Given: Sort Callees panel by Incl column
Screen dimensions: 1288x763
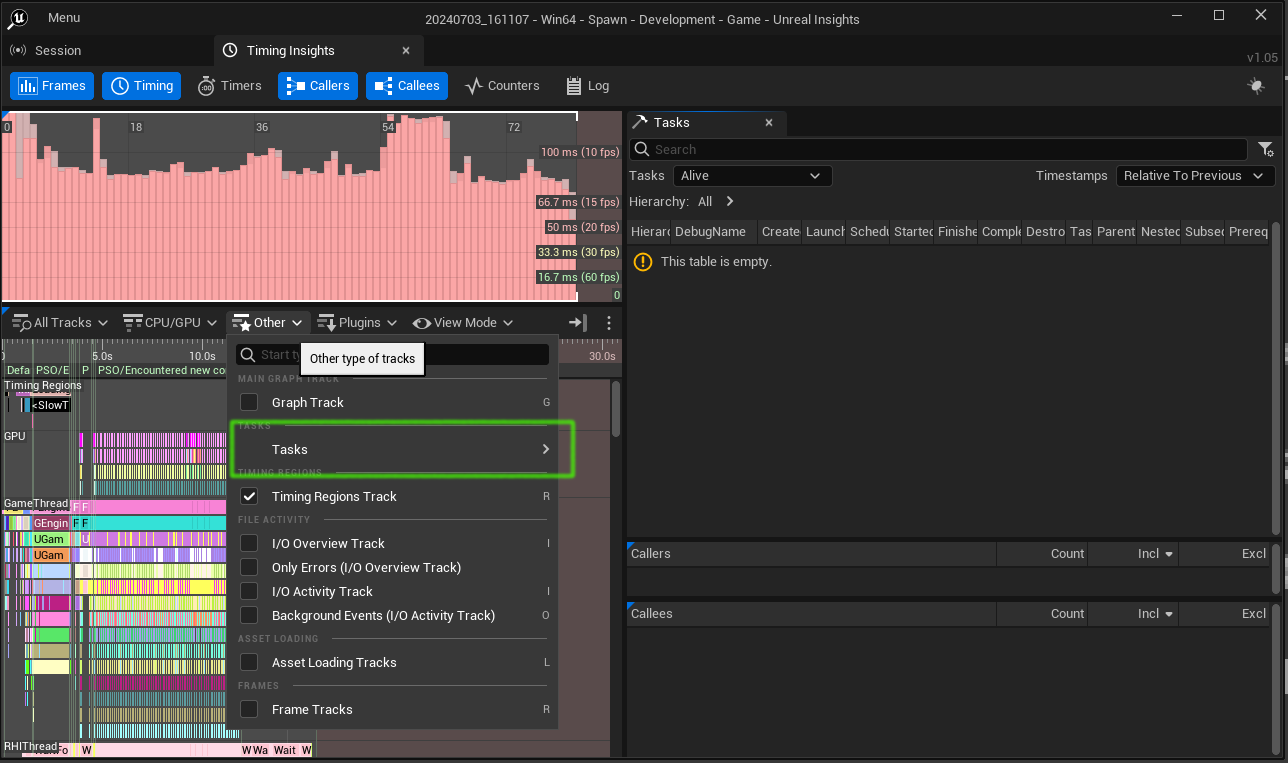Looking at the screenshot, I should [1133, 613].
